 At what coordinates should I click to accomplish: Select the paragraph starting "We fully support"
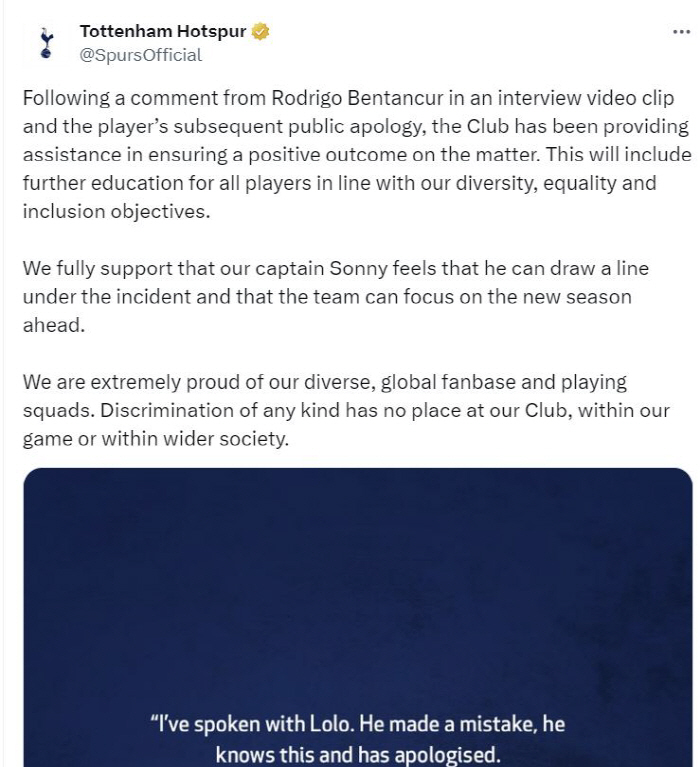tap(336, 296)
